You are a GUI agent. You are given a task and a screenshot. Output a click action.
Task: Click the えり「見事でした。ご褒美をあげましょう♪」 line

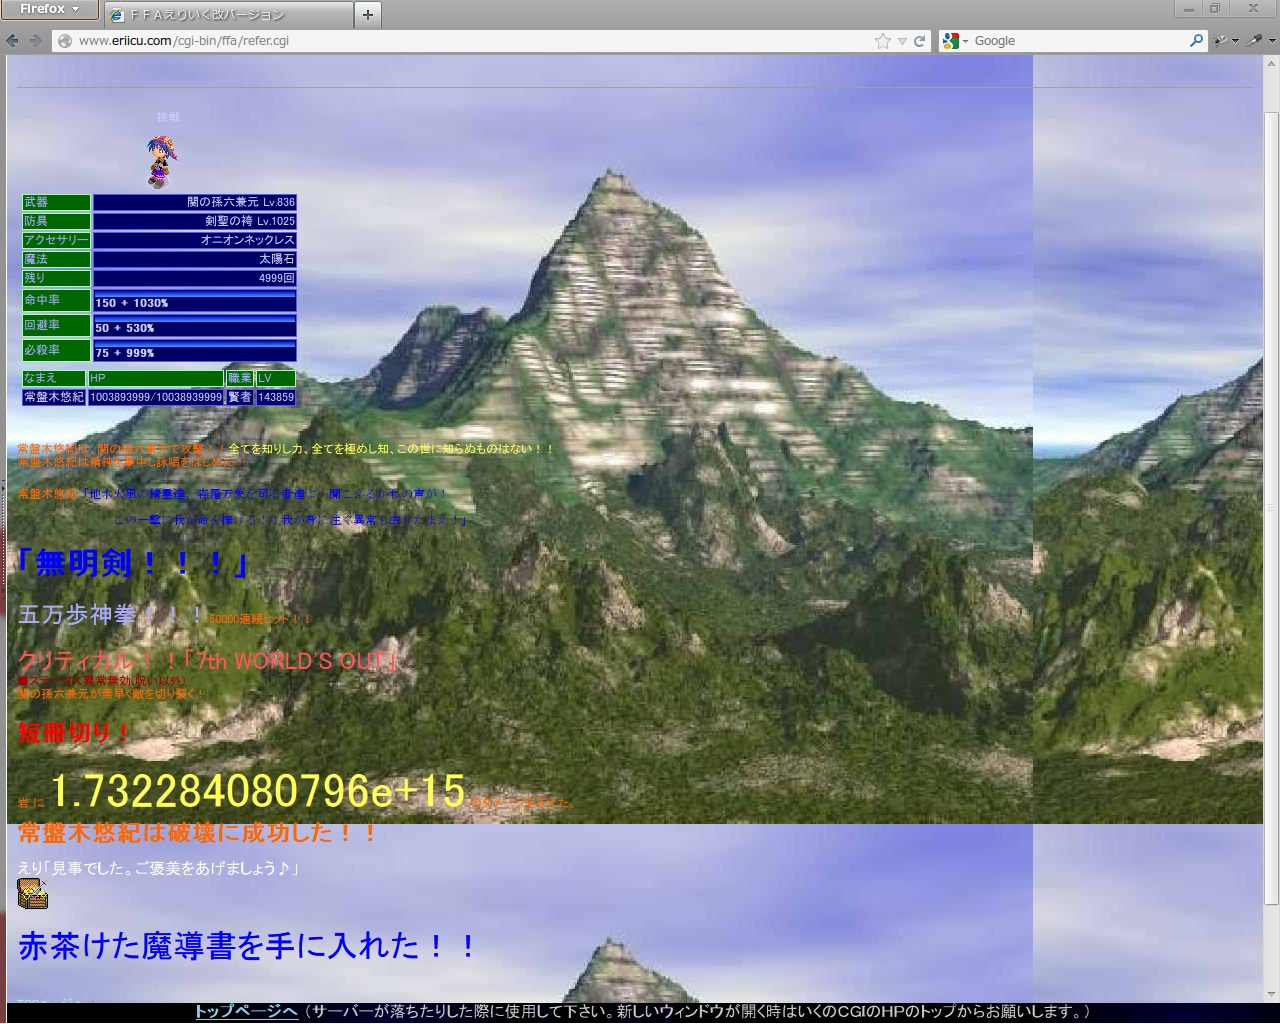[159, 868]
